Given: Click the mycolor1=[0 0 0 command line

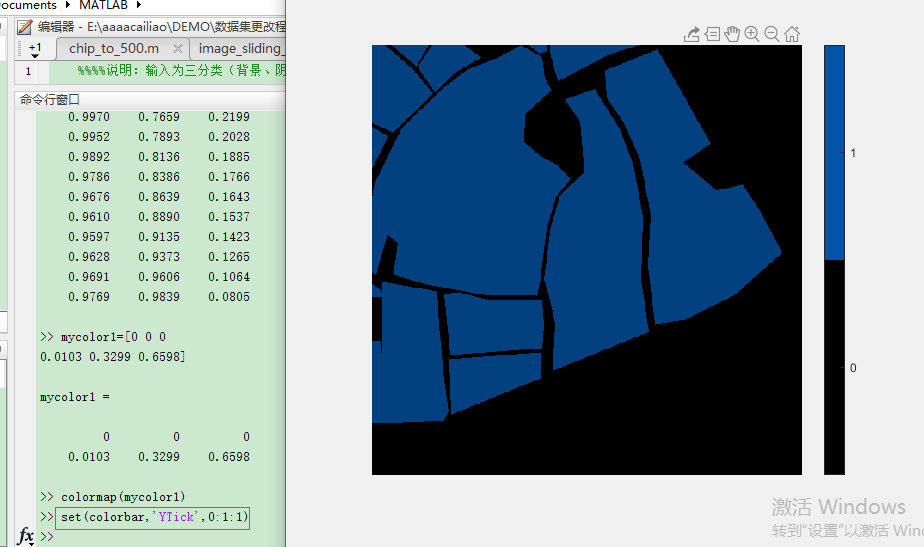Looking at the screenshot, I should (x=113, y=337).
